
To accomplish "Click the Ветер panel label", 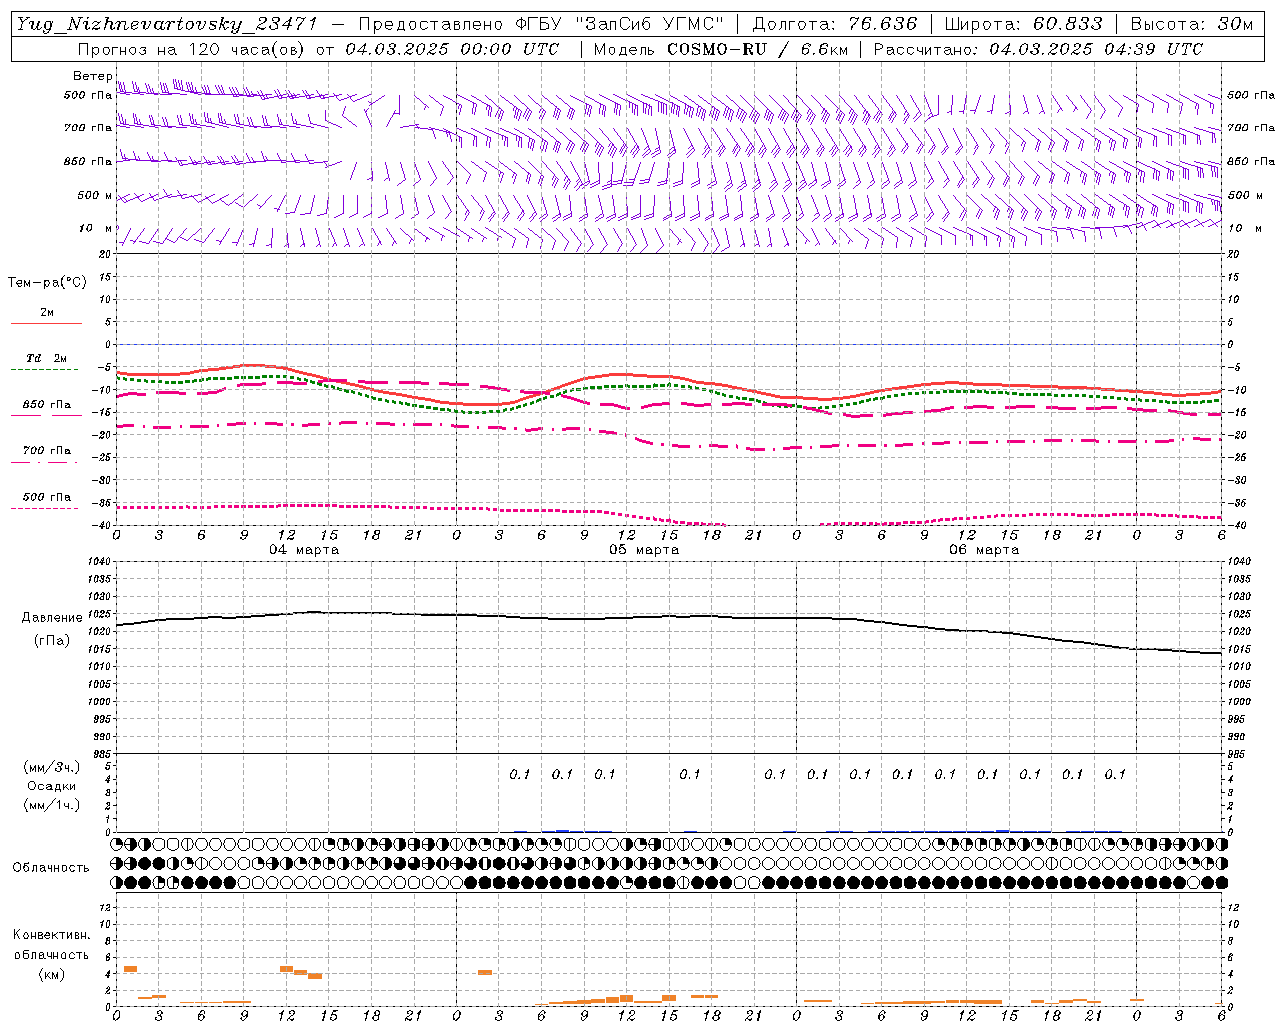I will click(x=92, y=76).
